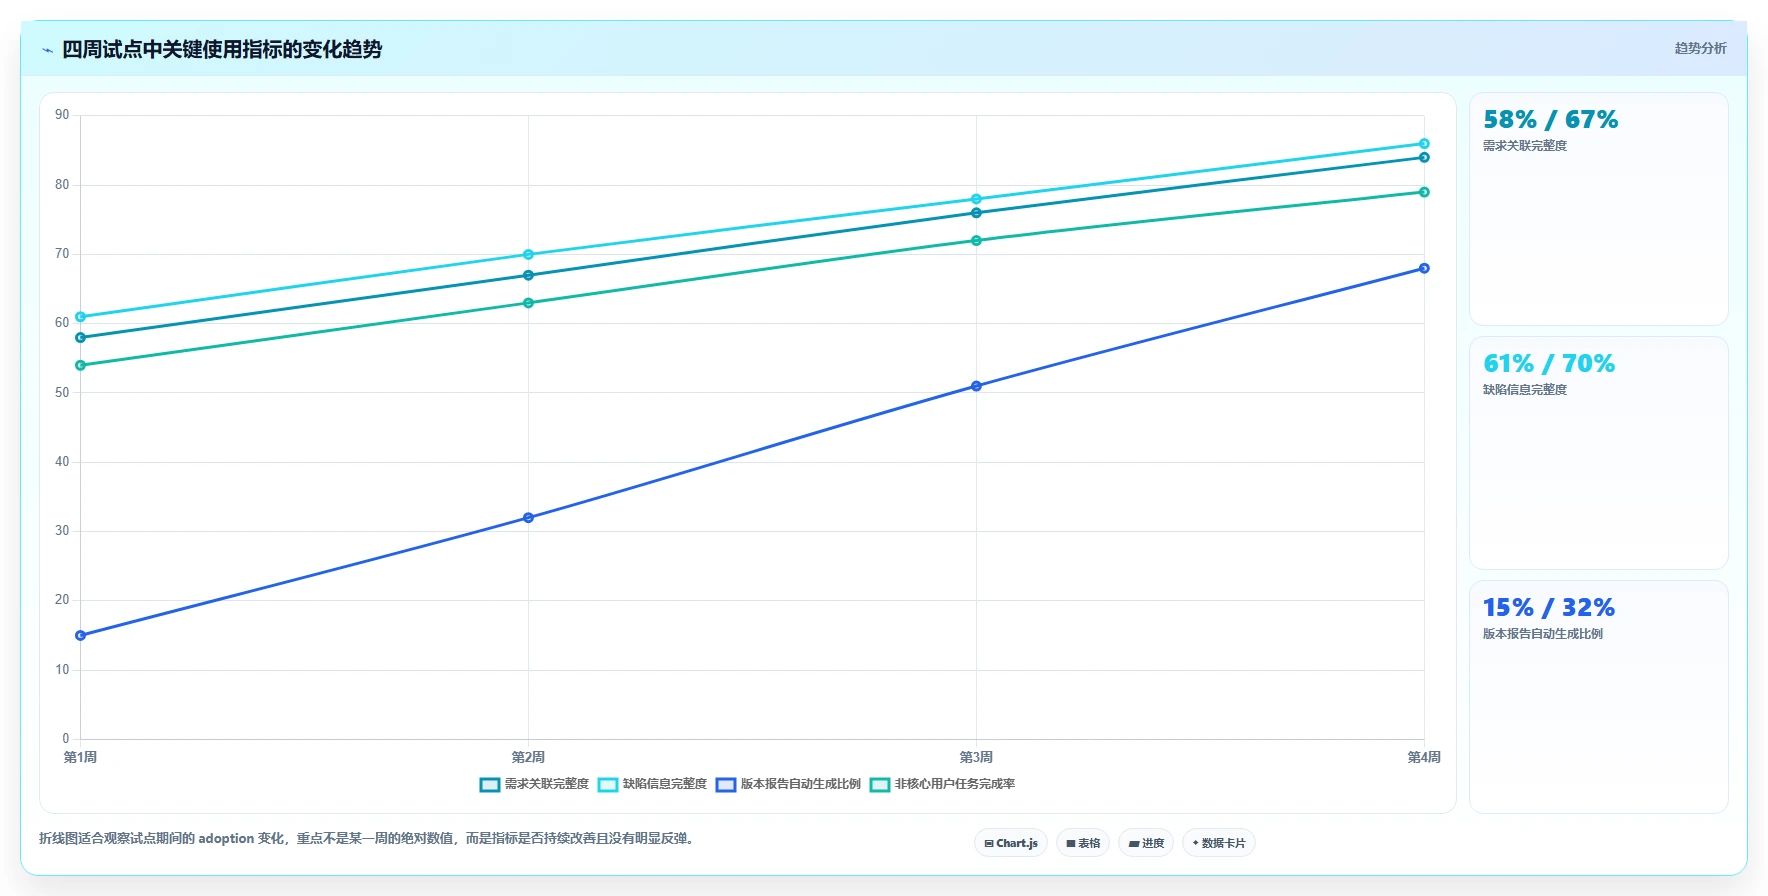Click 需求关联完整度 point at 第4周 (84)

tap(1424, 158)
